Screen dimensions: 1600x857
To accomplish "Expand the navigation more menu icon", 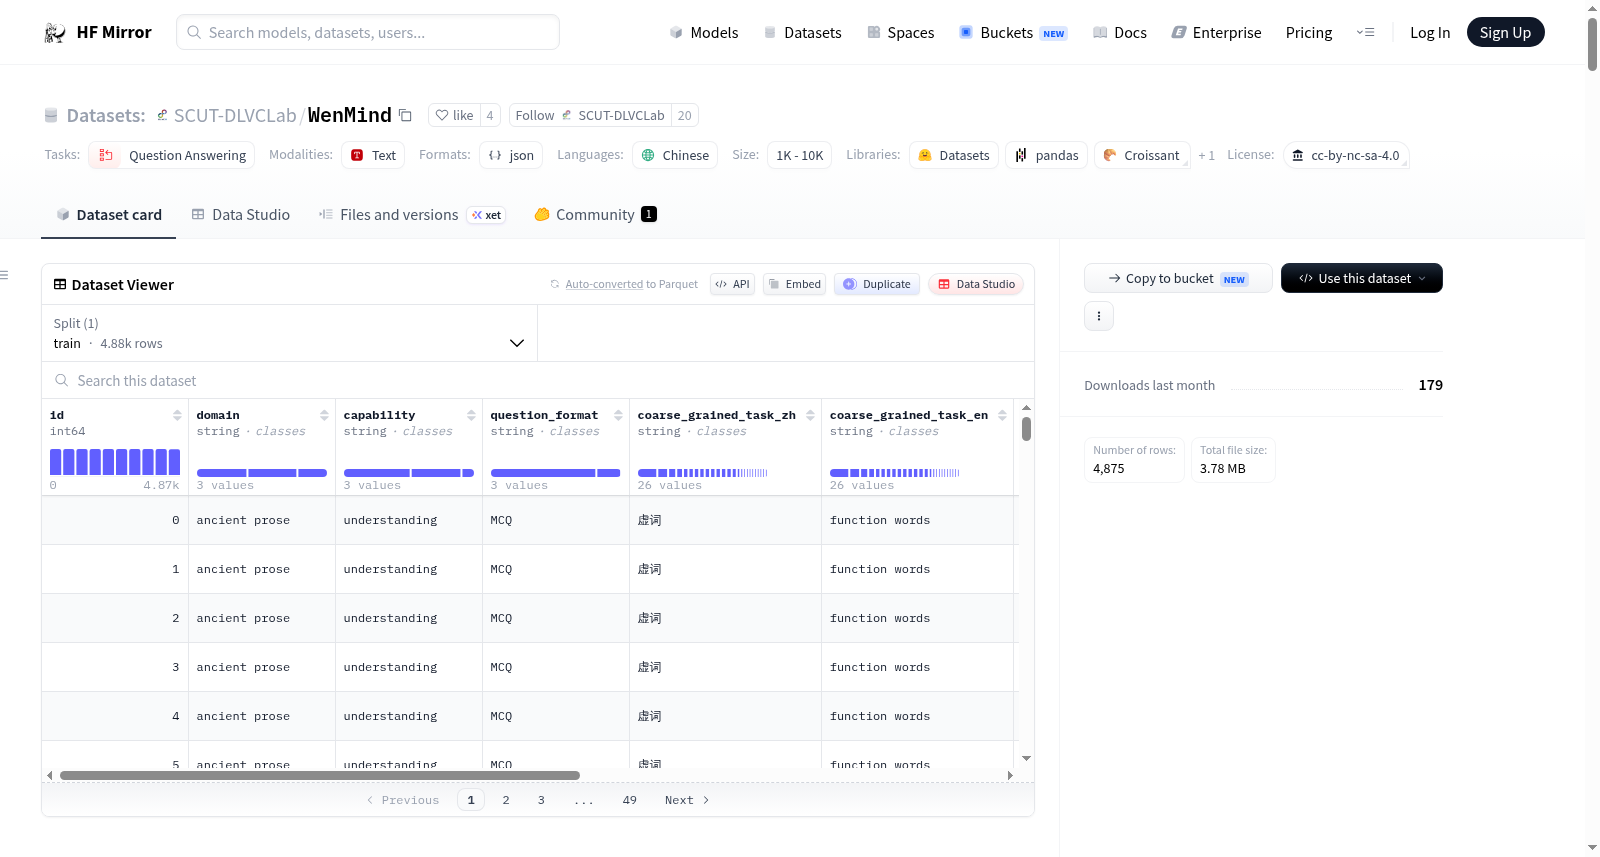I will point(1365,32).
